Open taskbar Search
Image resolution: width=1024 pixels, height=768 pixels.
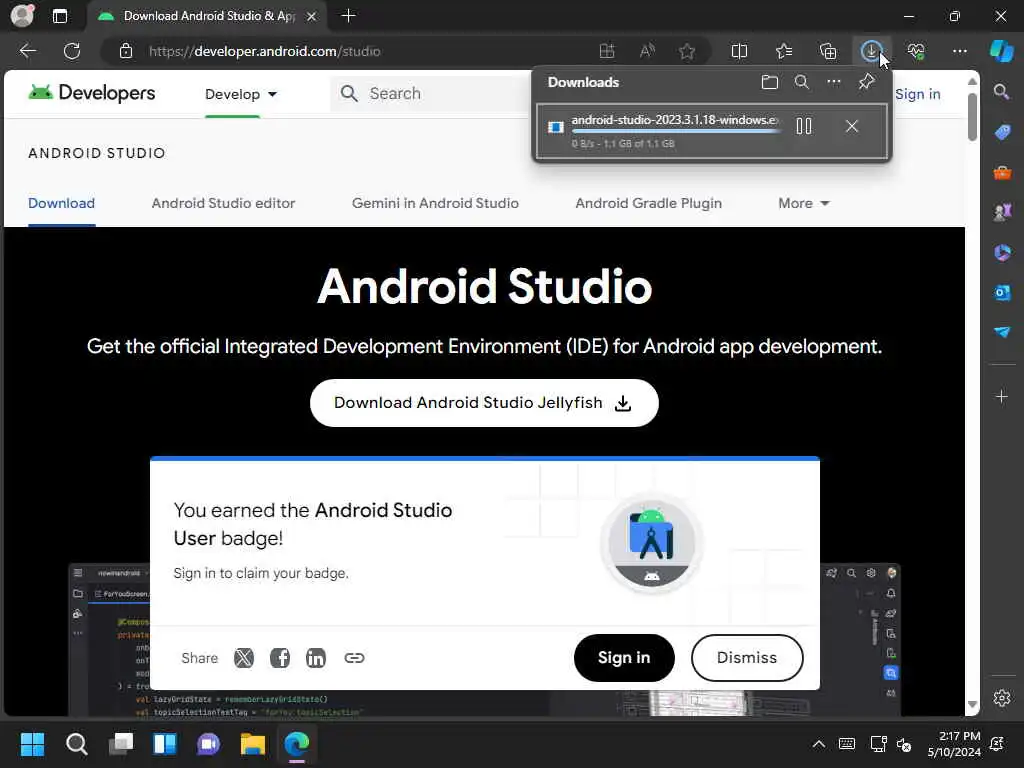click(x=76, y=744)
